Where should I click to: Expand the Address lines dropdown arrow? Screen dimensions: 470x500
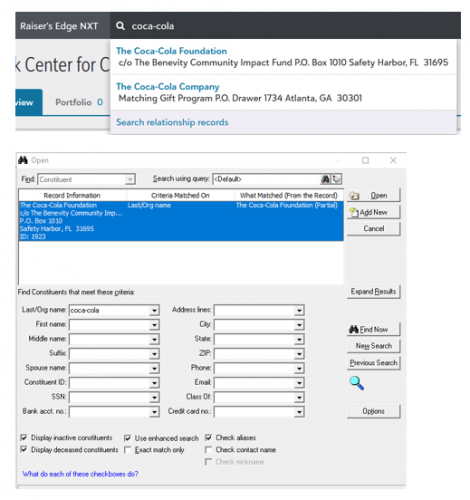[299, 310]
